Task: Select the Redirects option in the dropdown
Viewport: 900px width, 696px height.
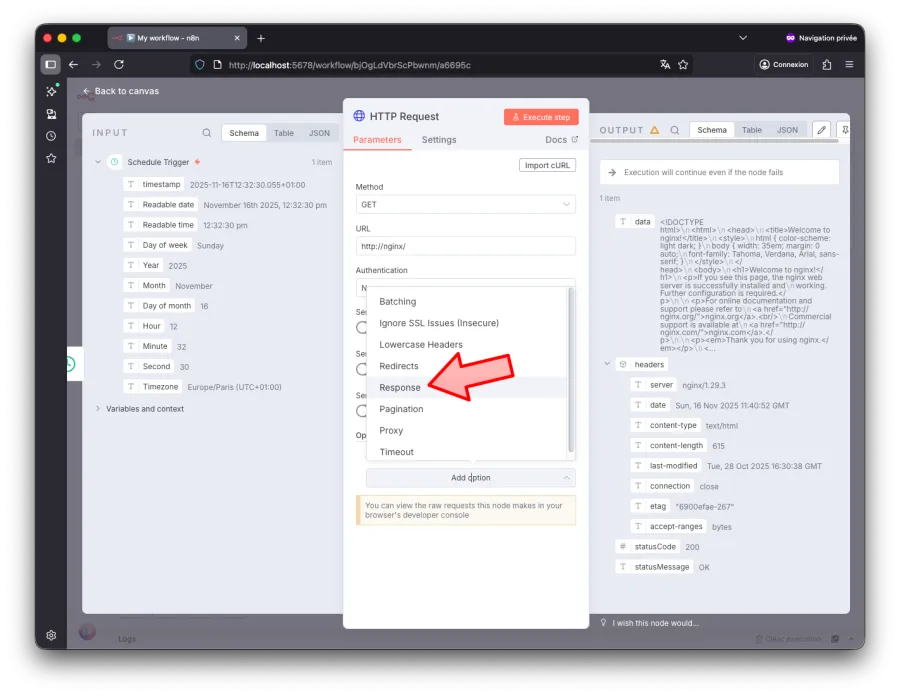Action: coord(401,366)
